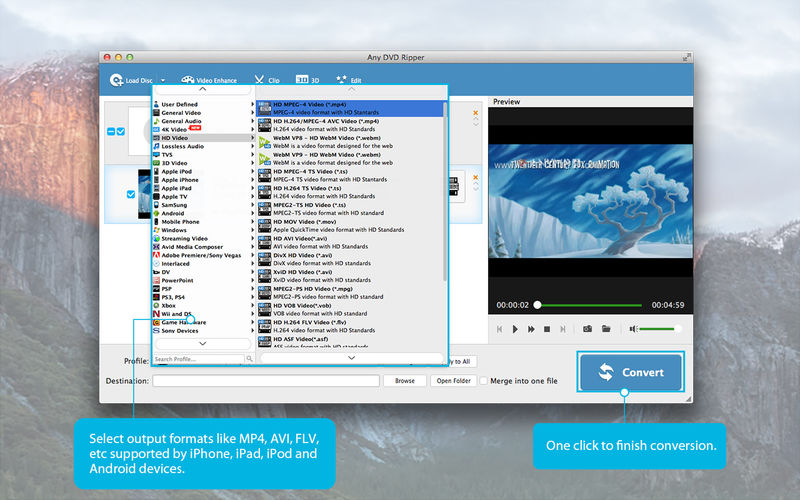Adjust the volume slider
This screenshot has width=800, height=500.
(659, 329)
